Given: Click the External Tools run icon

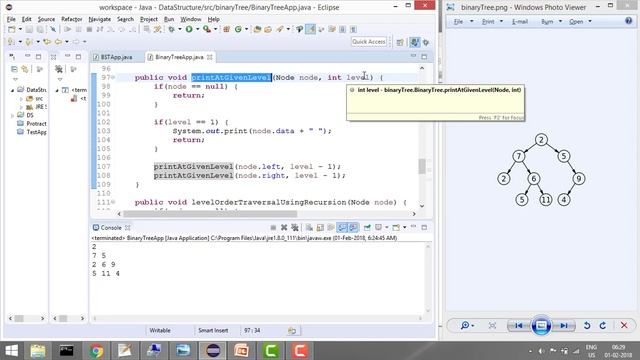Looking at the screenshot, I should pos(207,29).
